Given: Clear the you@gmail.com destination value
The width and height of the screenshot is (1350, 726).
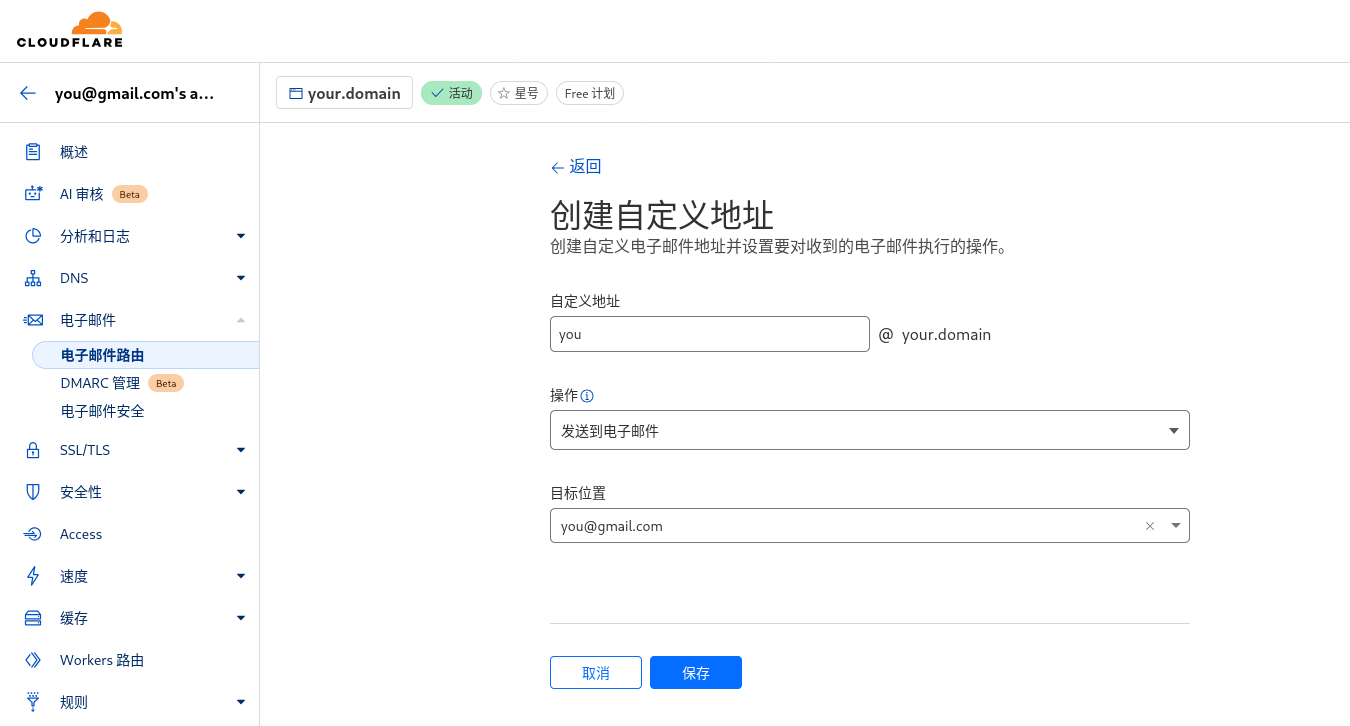Looking at the screenshot, I should [x=1150, y=526].
